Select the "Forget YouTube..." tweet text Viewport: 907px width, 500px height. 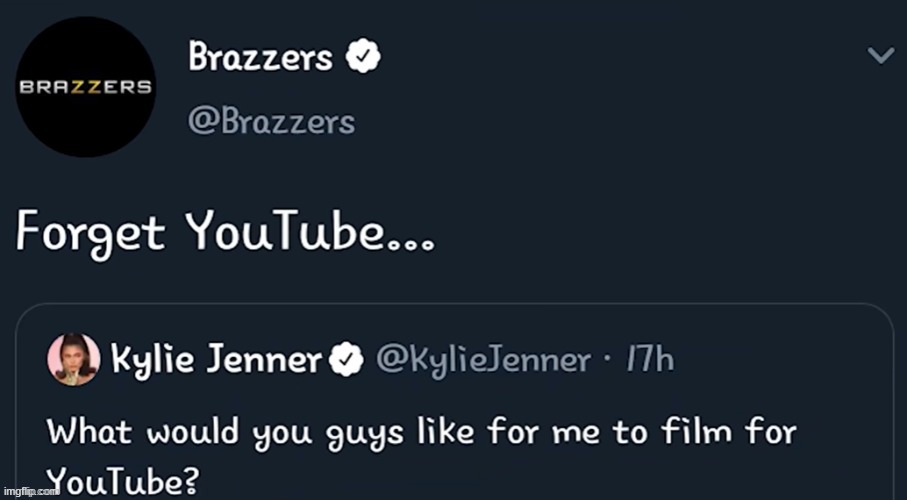pos(225,233)
